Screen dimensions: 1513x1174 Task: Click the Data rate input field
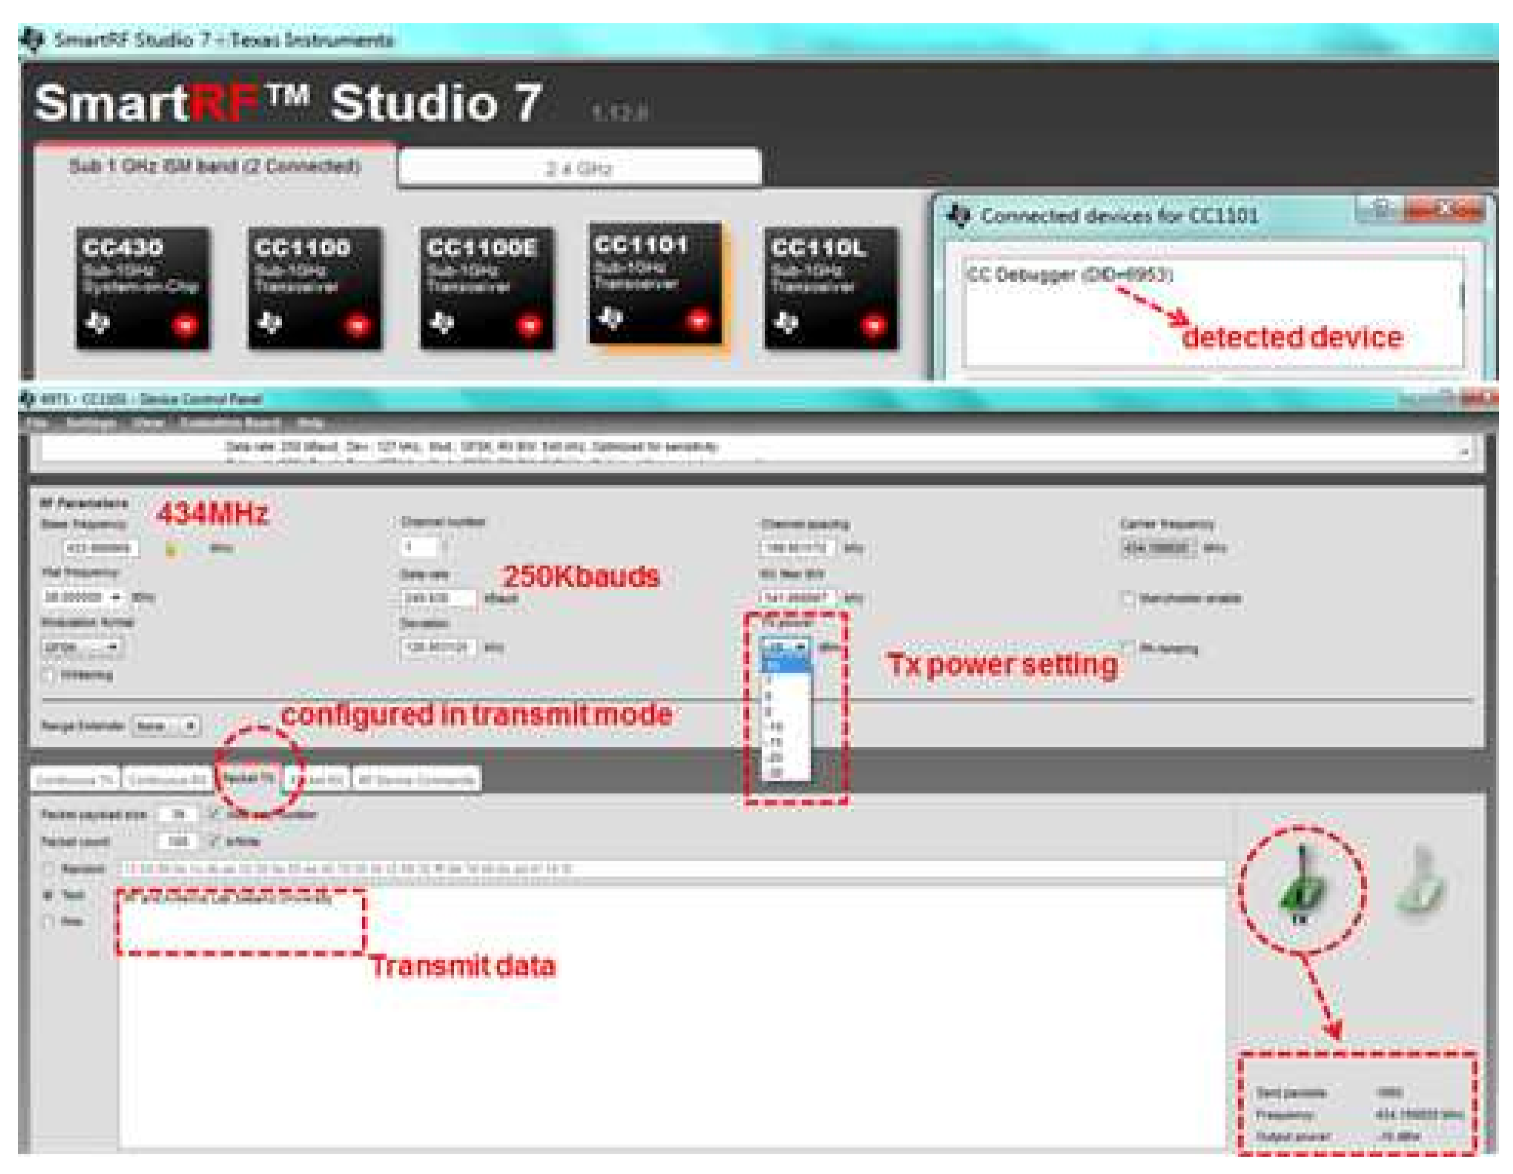439,598
